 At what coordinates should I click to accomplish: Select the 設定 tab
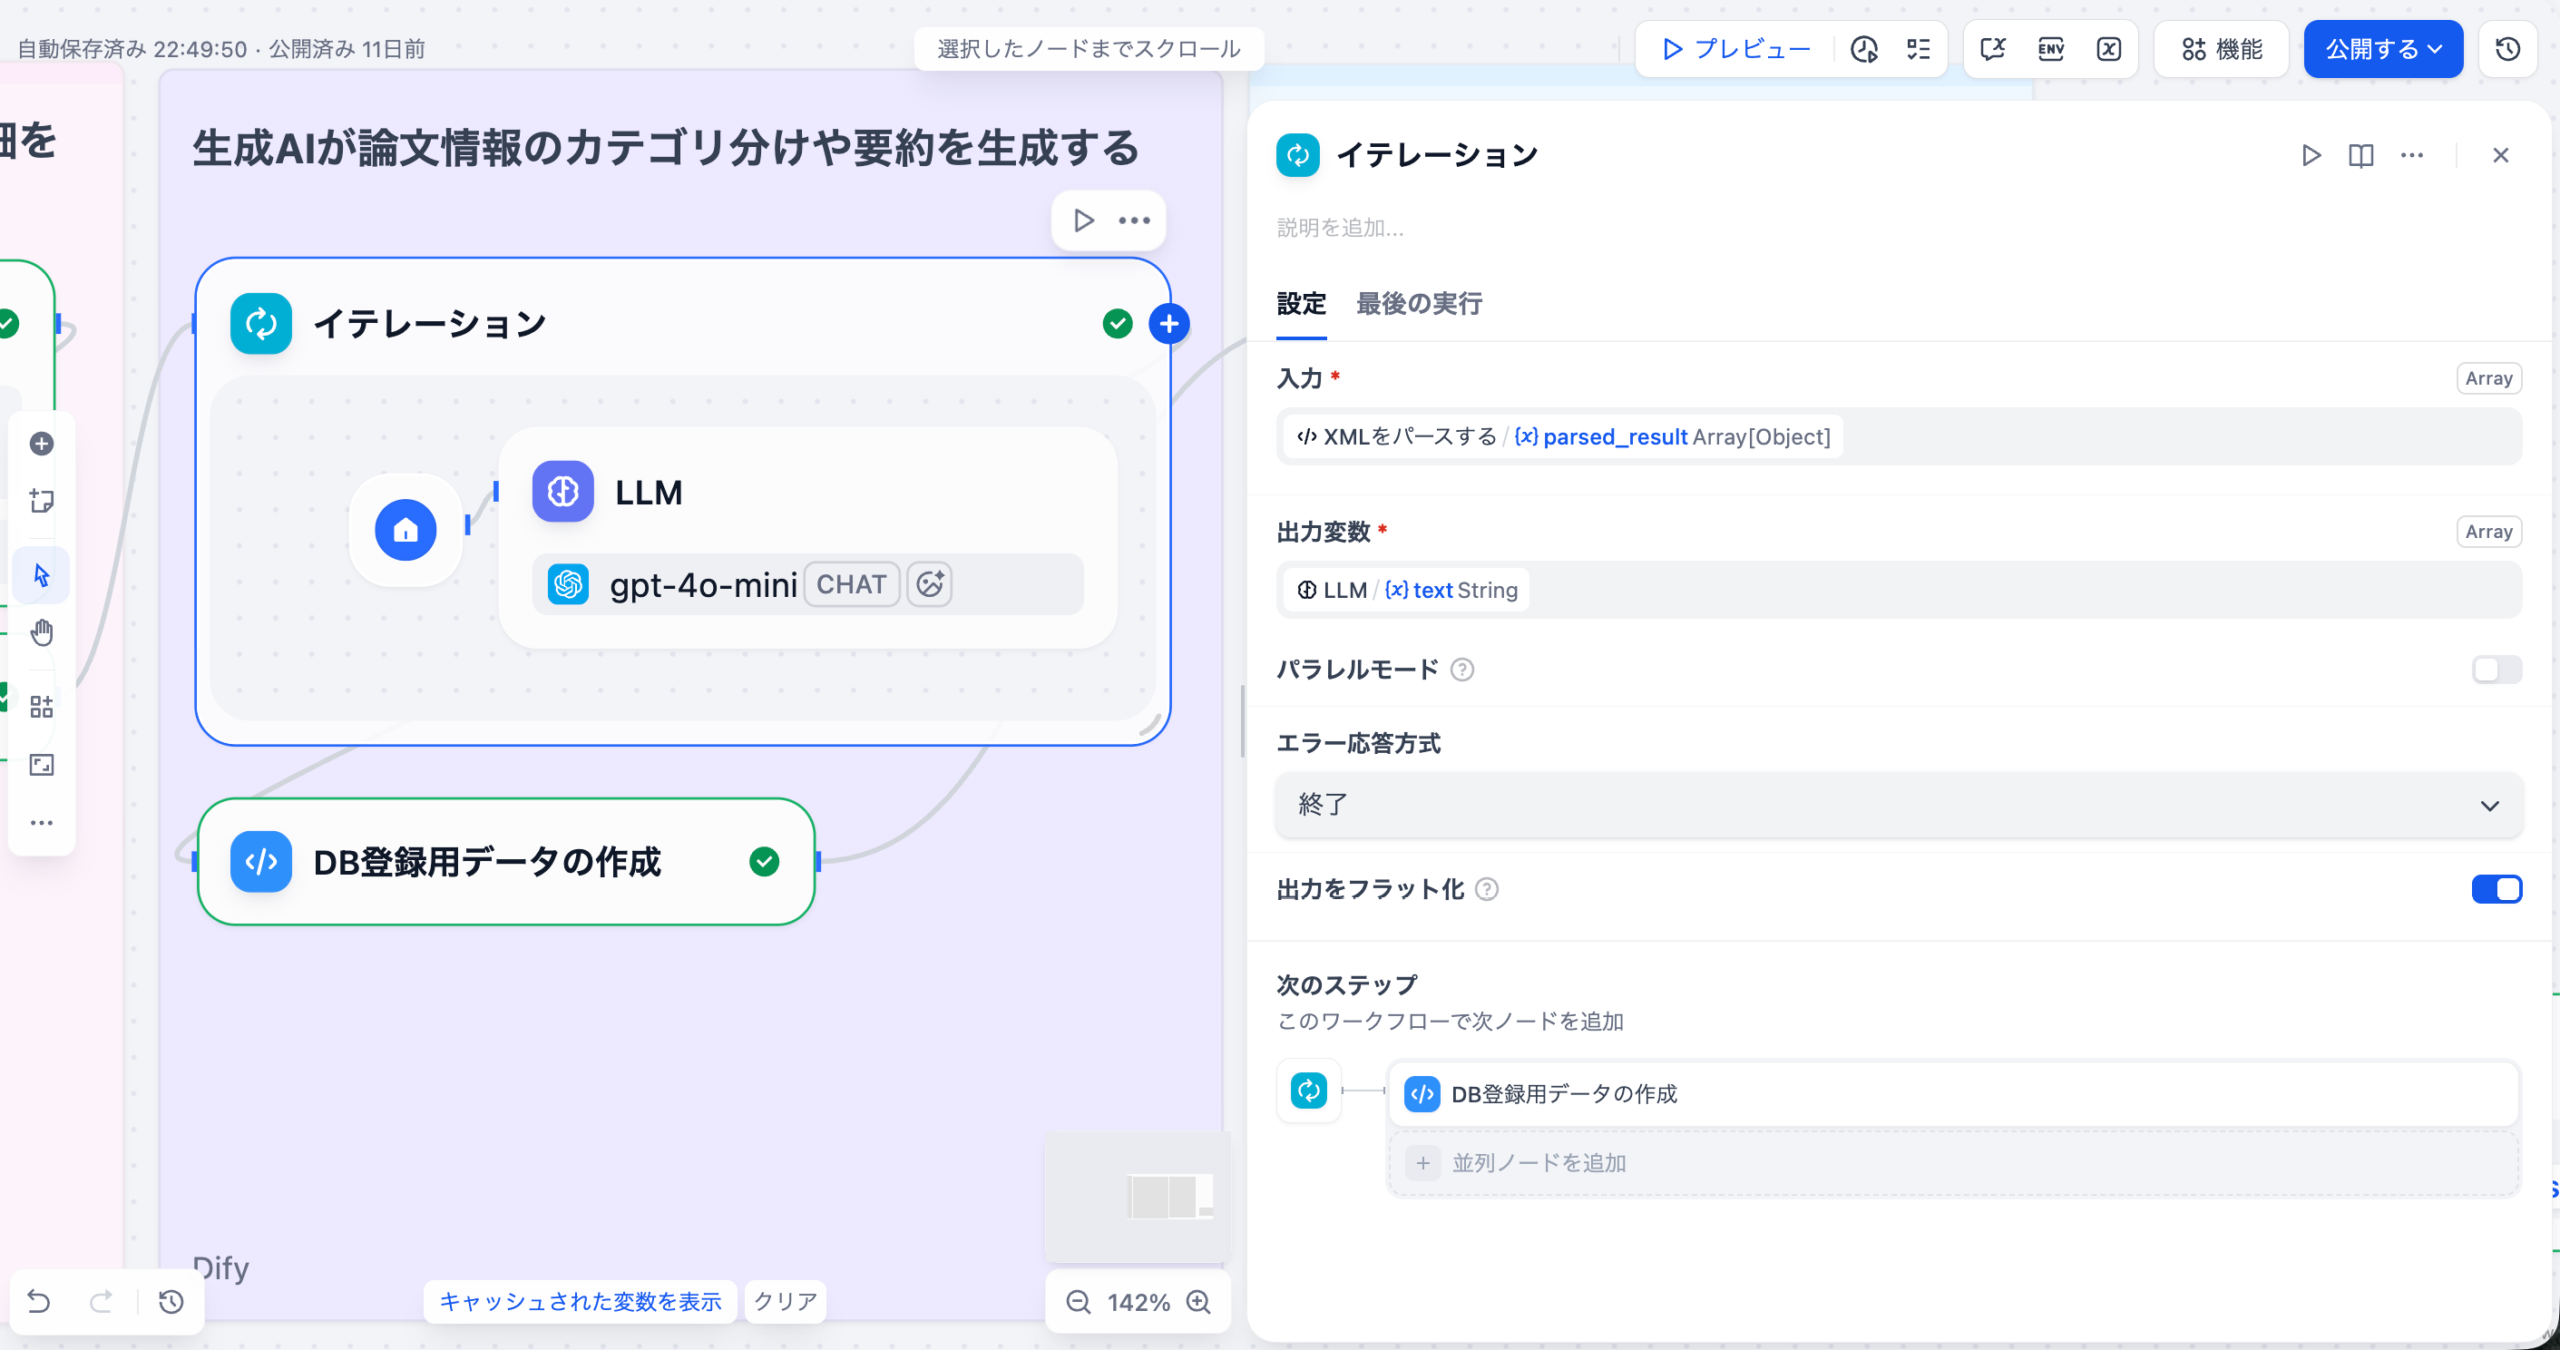pos(1301,303)
